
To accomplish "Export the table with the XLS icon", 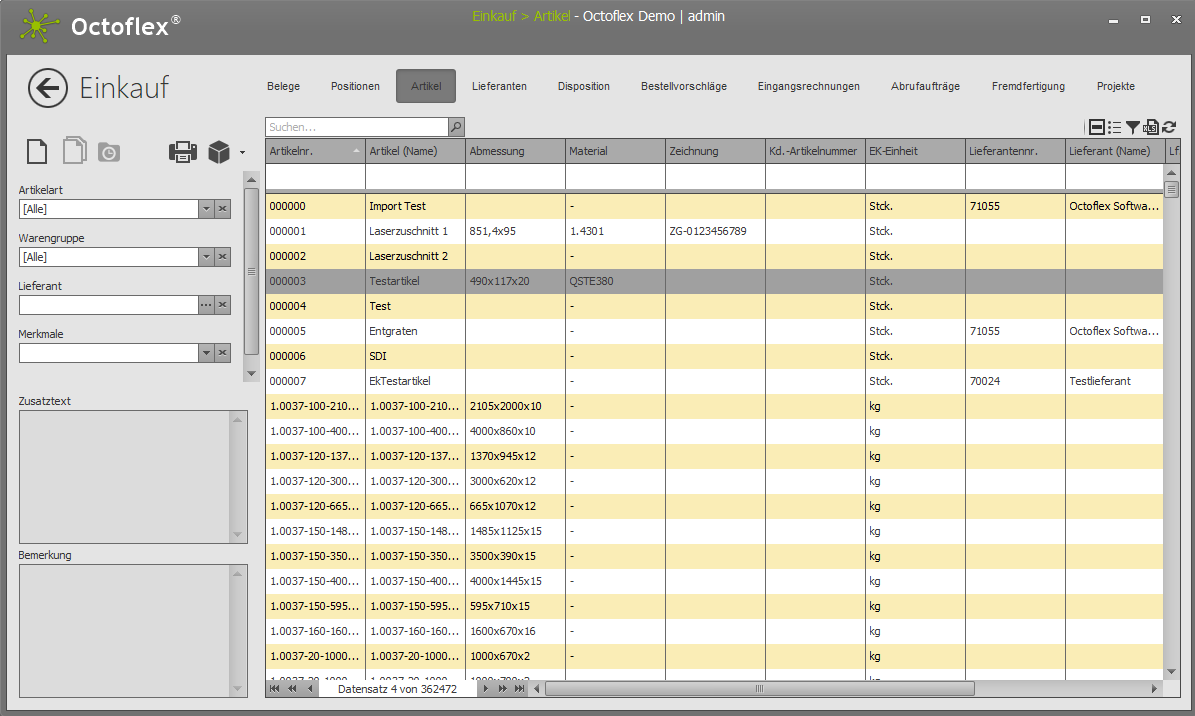I will tap(1151, 127).
